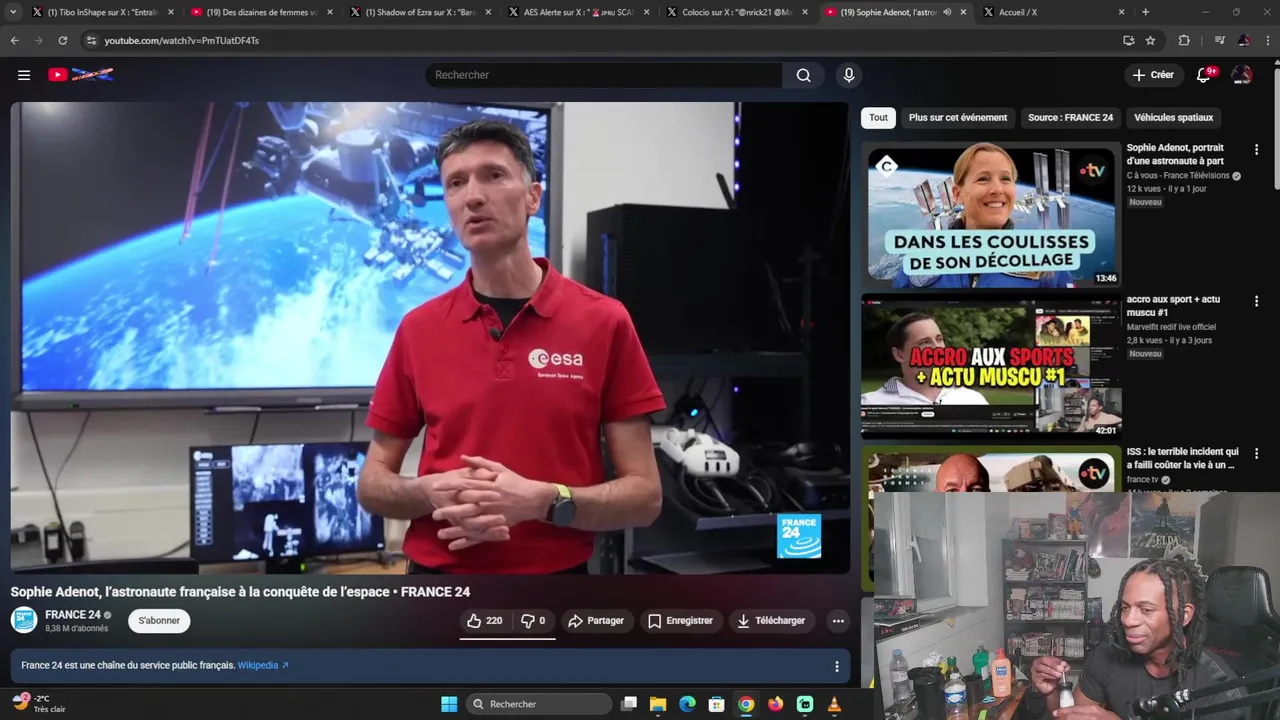The height and width of the screenshot is (720, 1280).
Task: Open the YouTube guide hamburger menu
Action: [24, 75]
